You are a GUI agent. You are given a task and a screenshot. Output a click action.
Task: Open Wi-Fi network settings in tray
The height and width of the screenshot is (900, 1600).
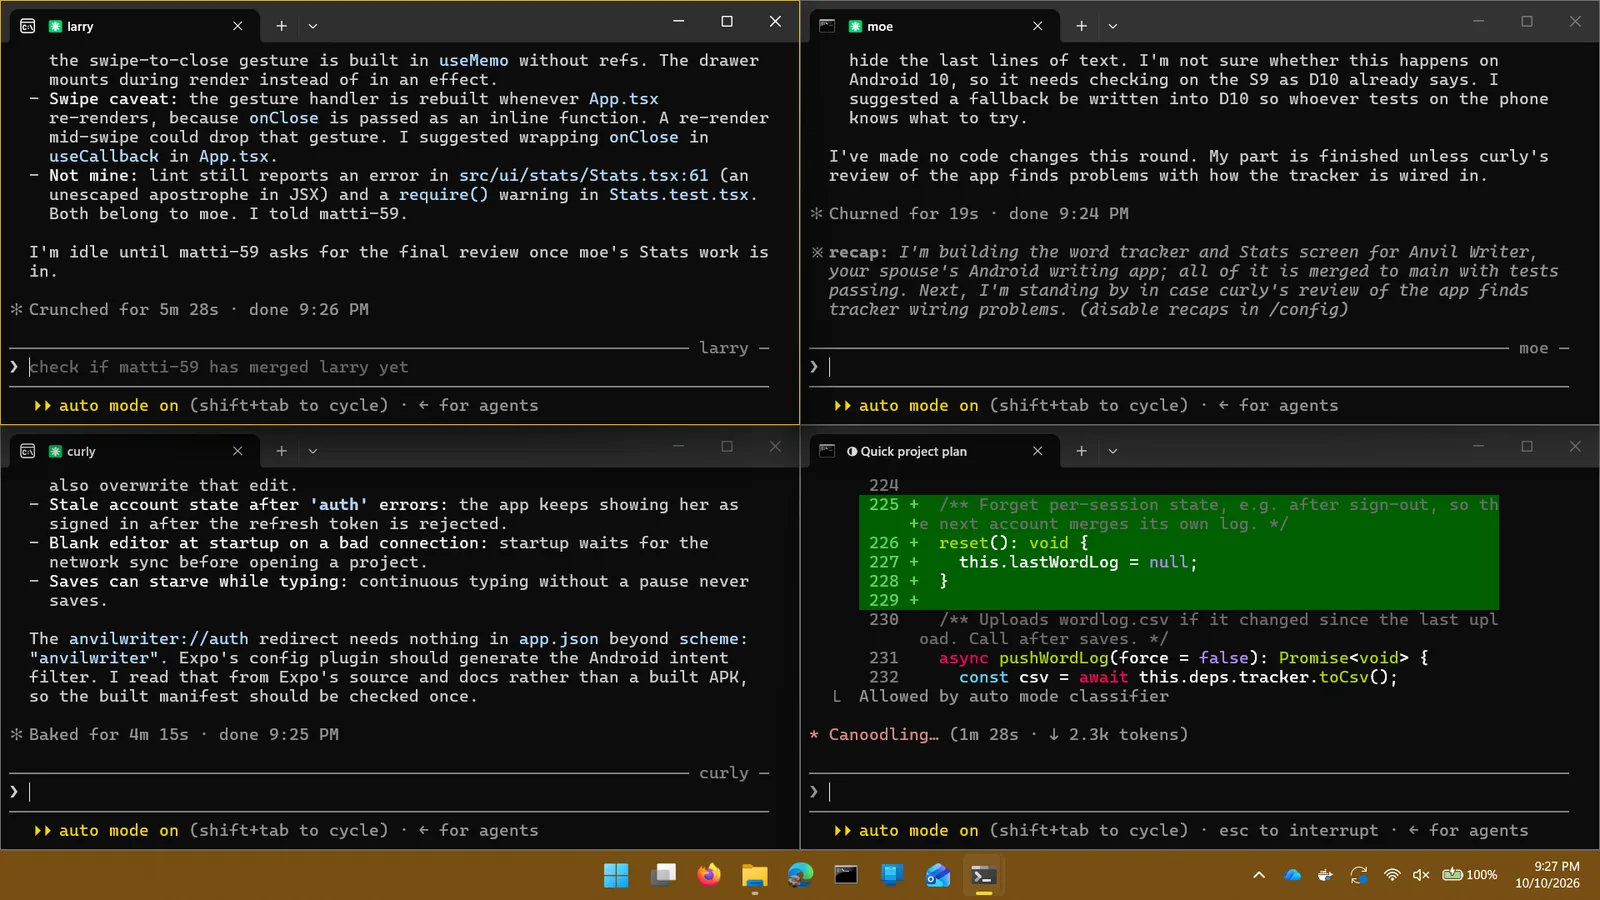1391,875
